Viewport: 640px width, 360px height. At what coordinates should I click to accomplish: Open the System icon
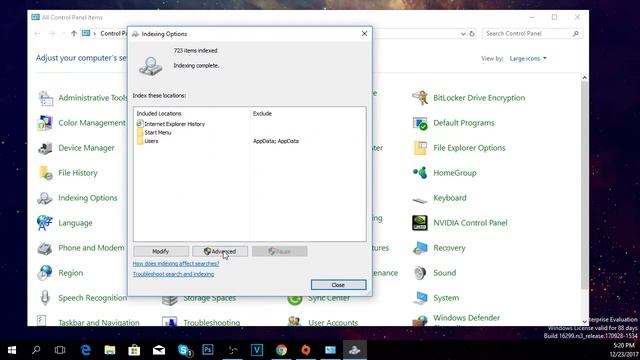click(420, 298)
